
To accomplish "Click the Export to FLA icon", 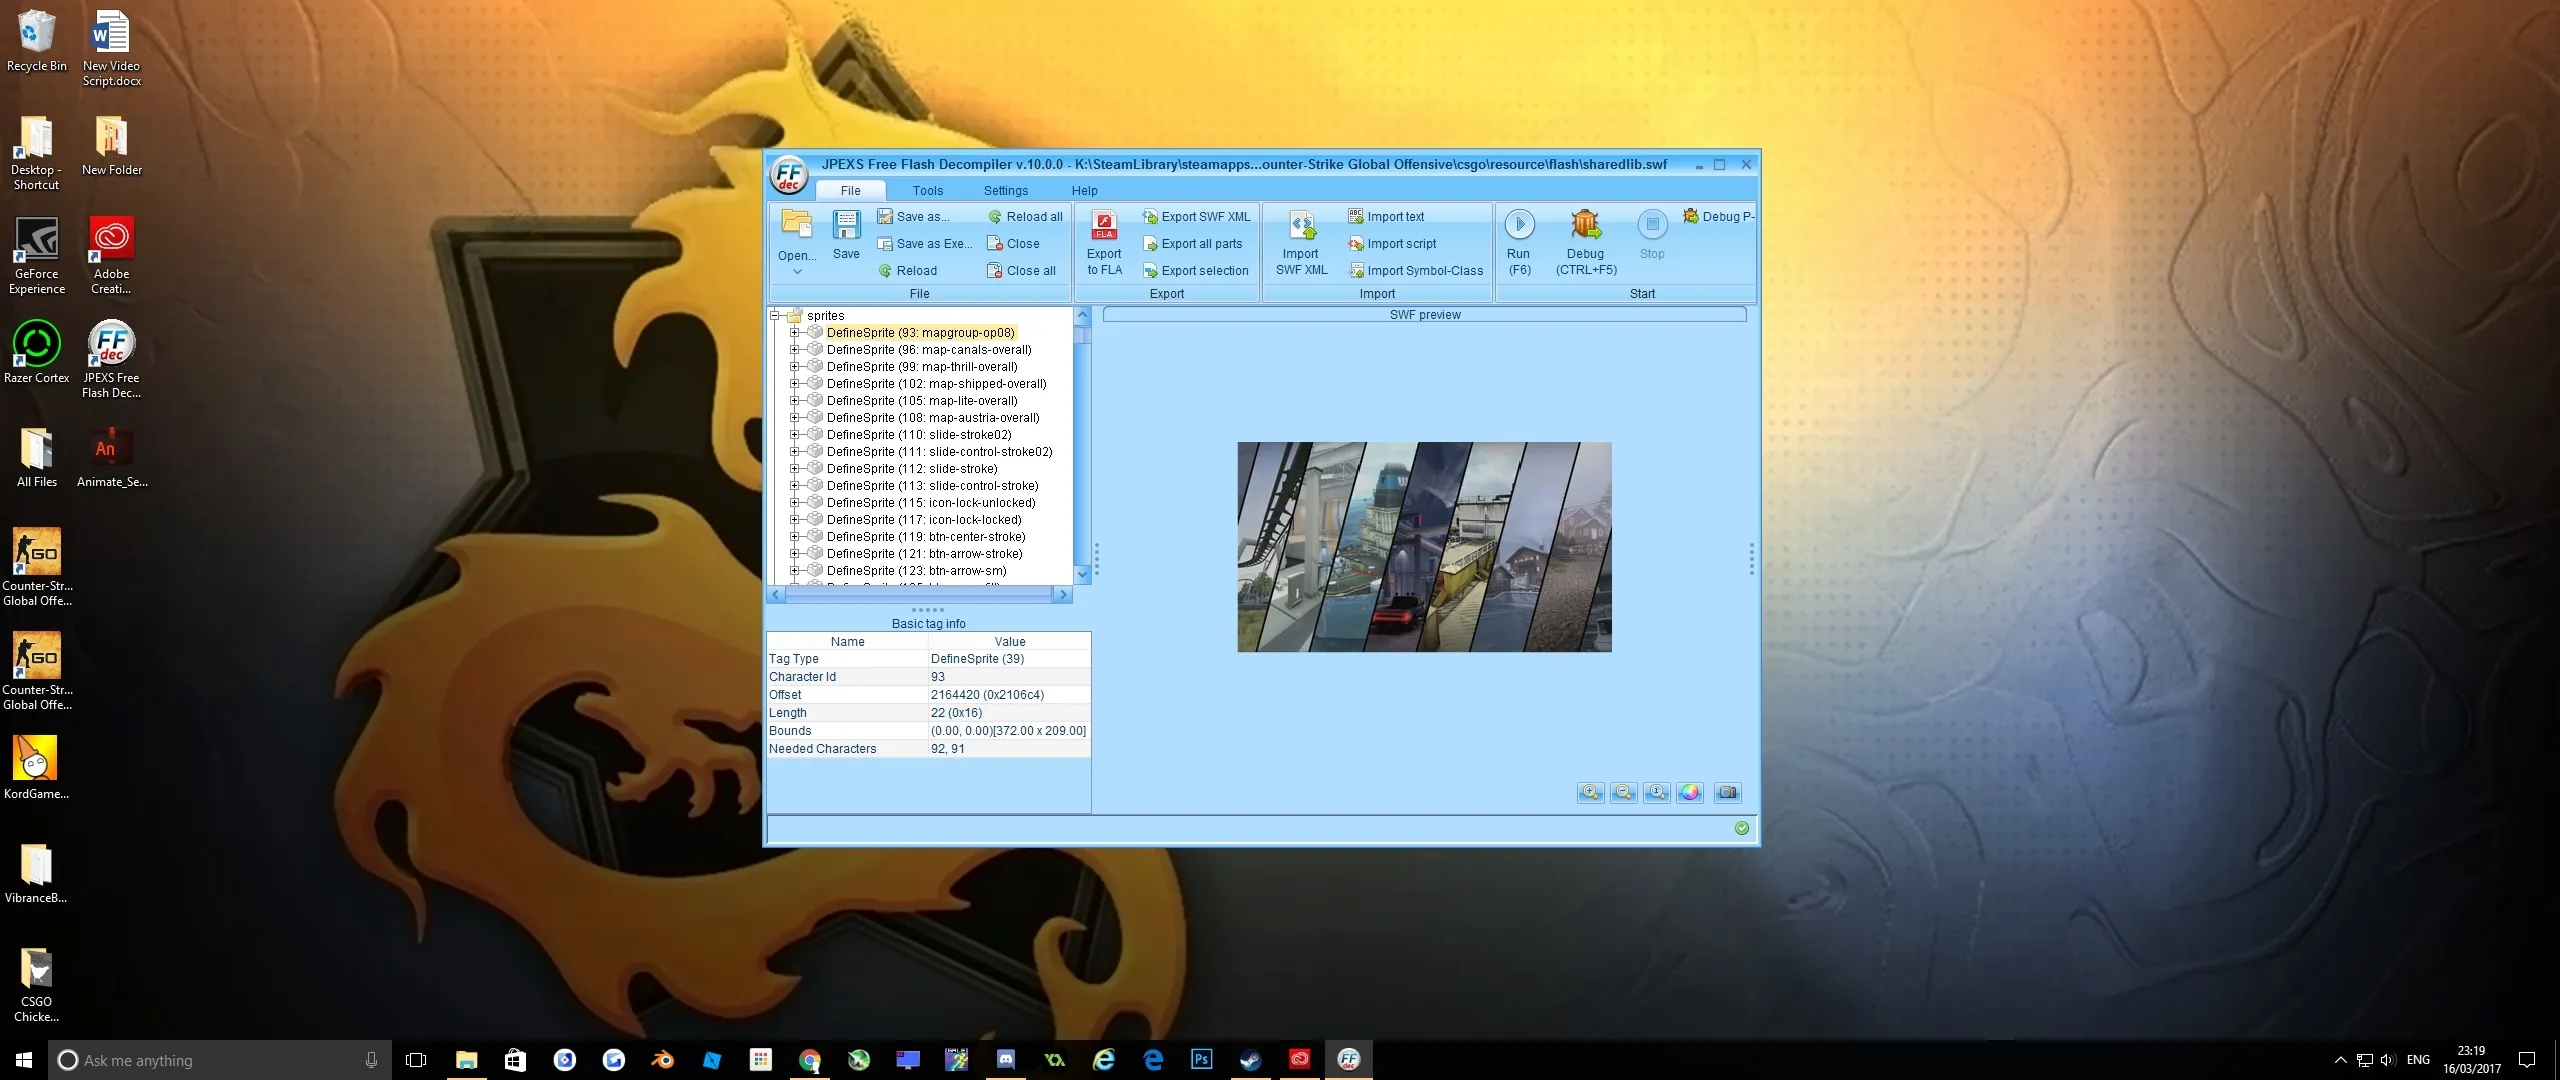I will point(1104,226).
